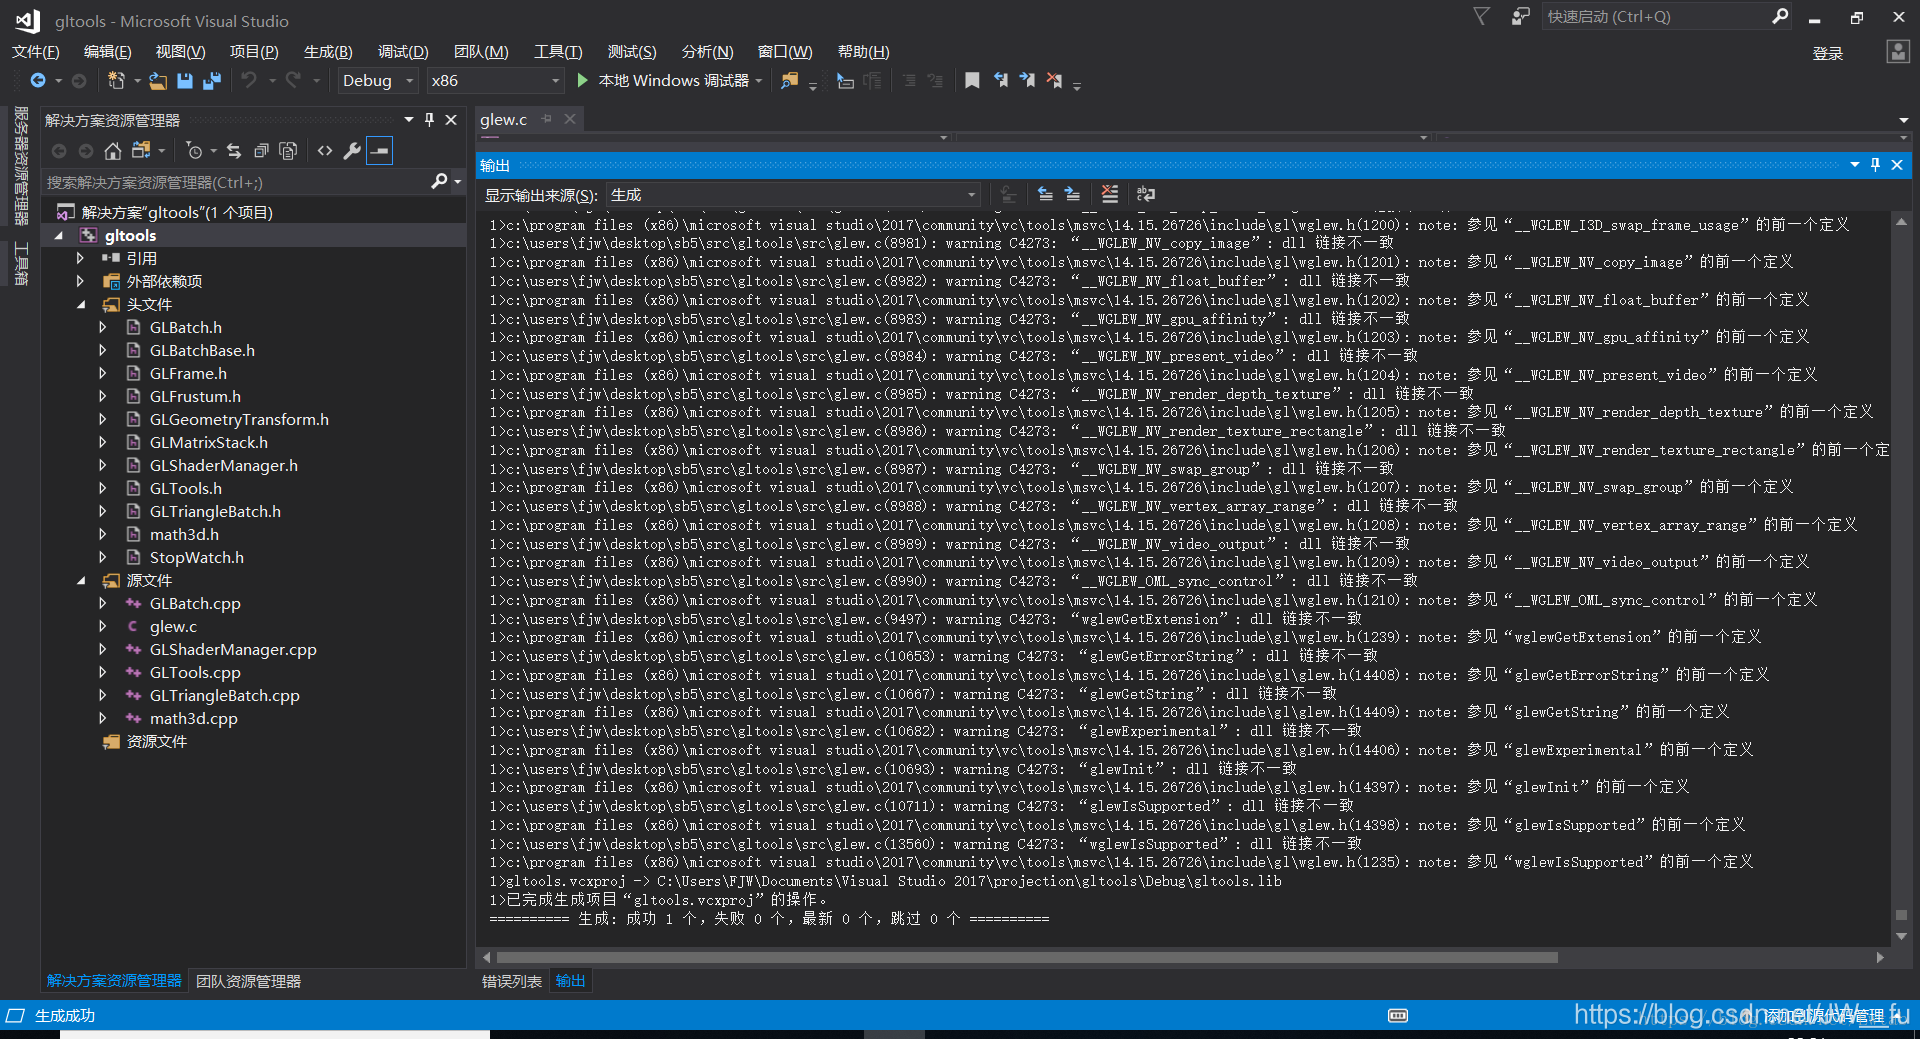The width and height of the screenshot is (1920, 1039).
Task: Toggle Preview Selected Items in Solution Explorer
Action: point(380,151)
